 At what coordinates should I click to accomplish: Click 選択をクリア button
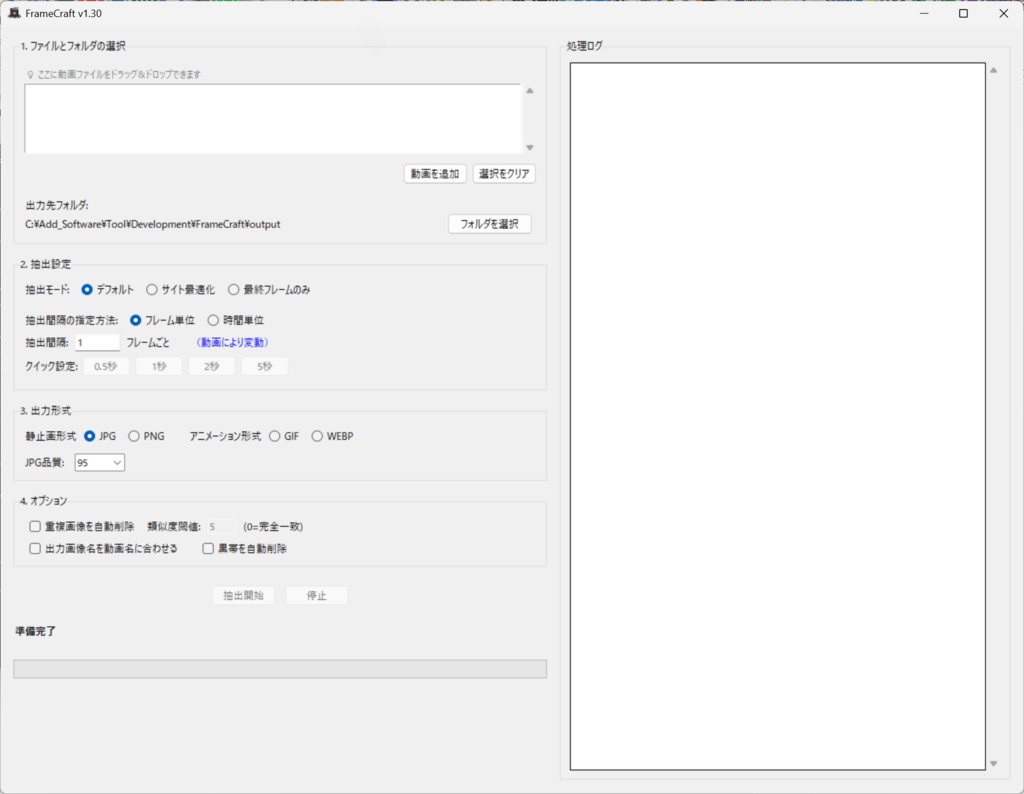504,174
